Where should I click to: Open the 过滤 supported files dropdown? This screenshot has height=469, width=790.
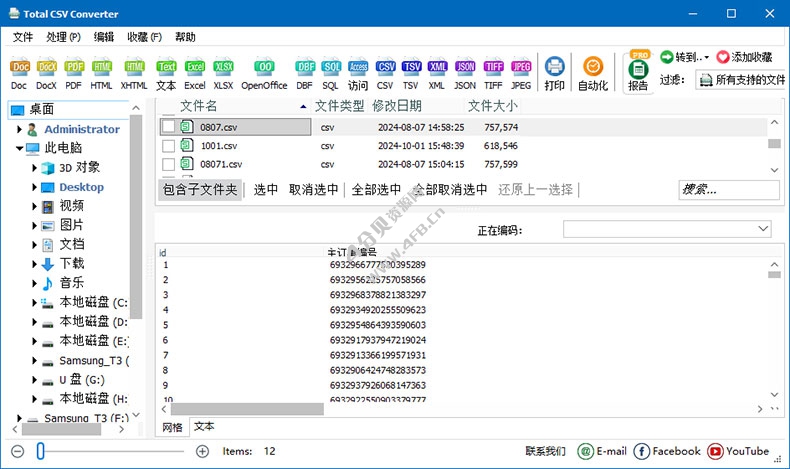click(740, 80)
